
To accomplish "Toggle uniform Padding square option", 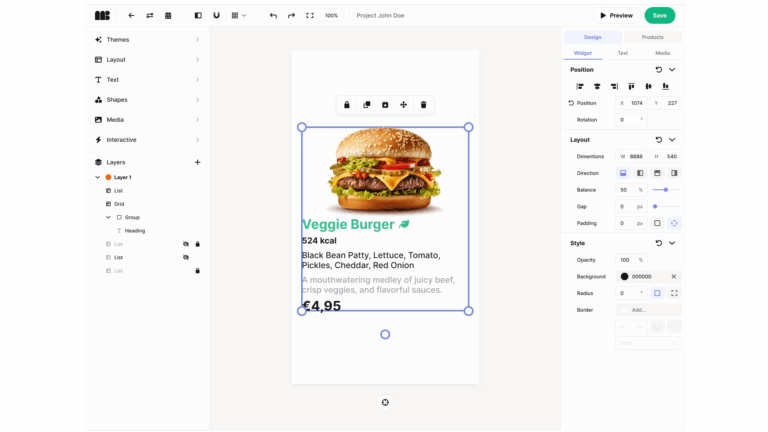I will click(x=657, y=223).
